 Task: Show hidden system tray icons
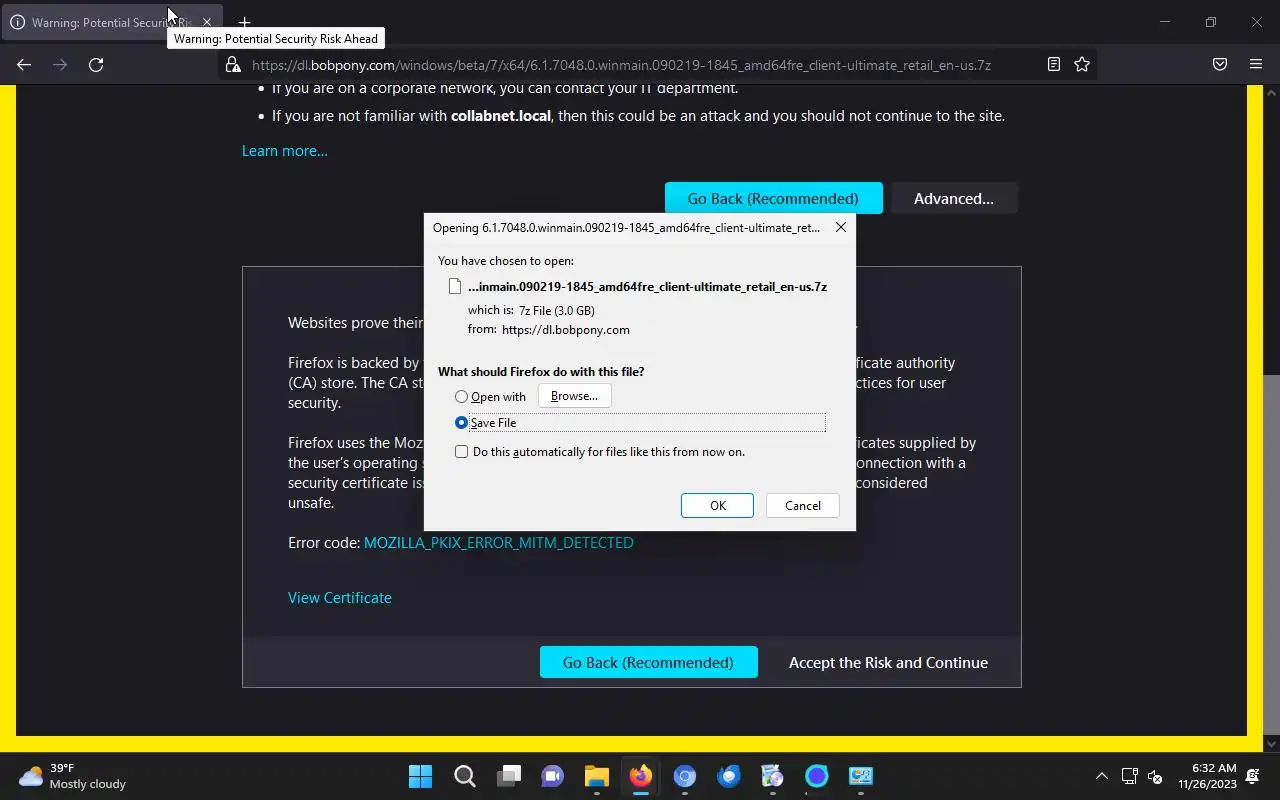(1102, 776)
